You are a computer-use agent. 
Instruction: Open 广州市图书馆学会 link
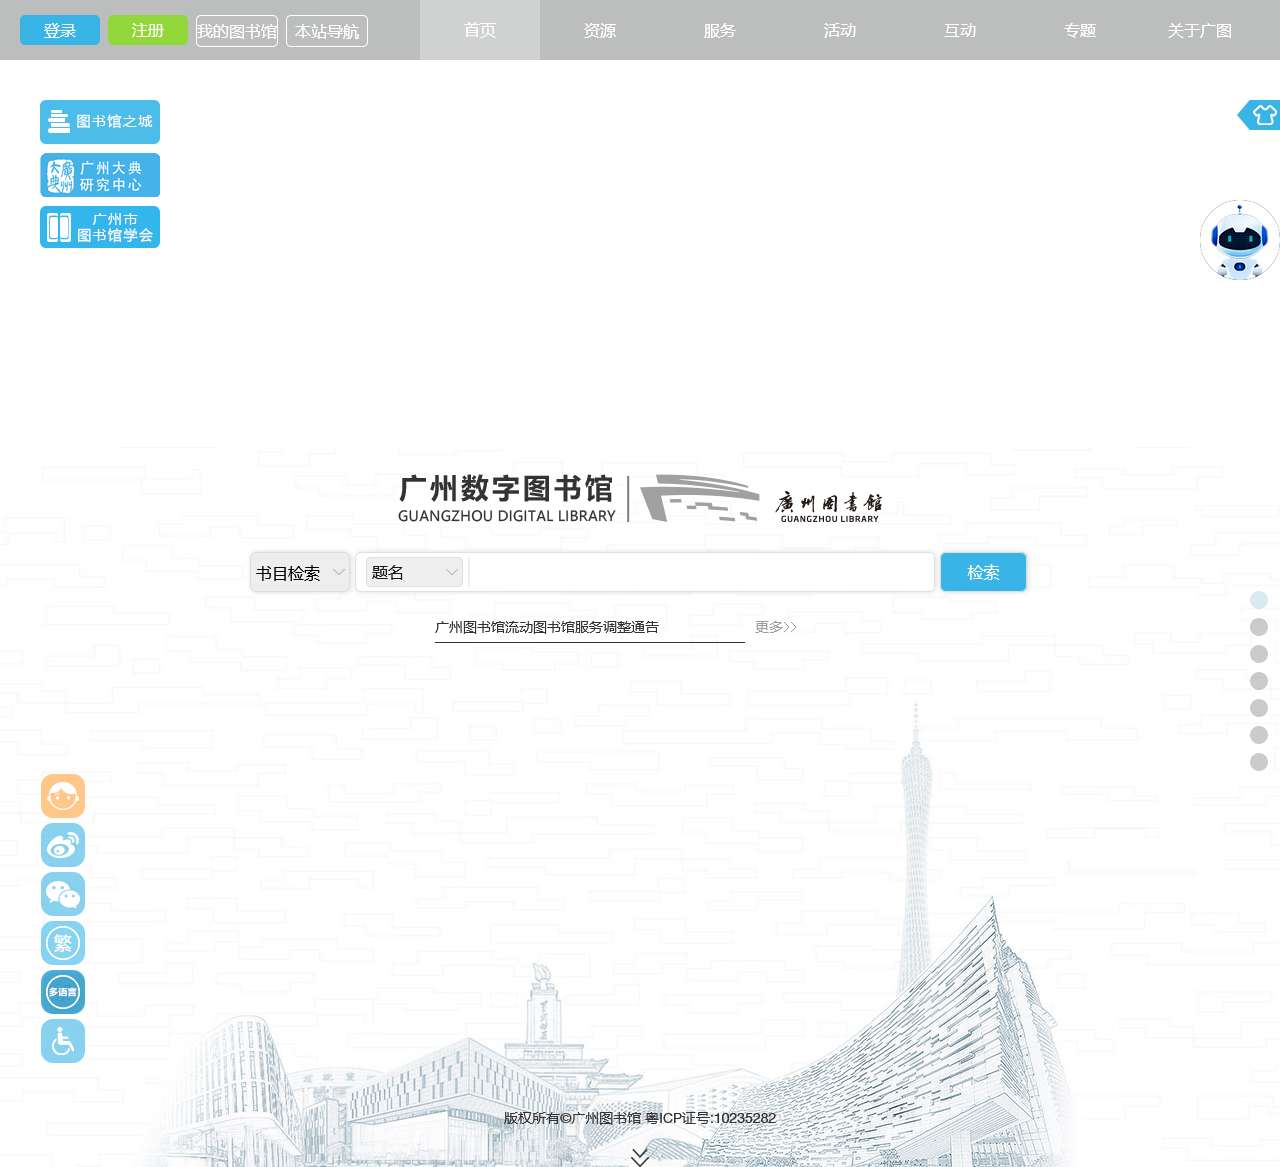(x=100, y=227)
